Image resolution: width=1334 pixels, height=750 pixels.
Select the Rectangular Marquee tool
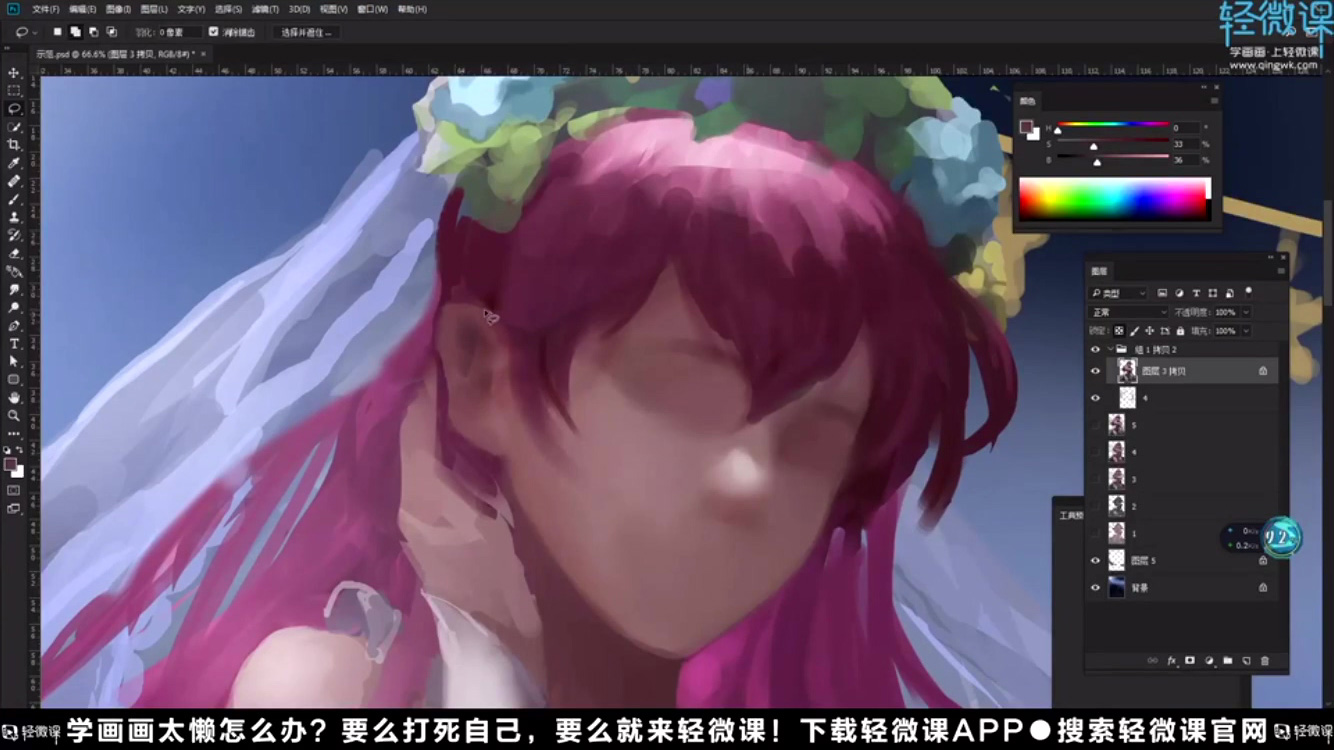pyautogui.click(x=14, y=91)
